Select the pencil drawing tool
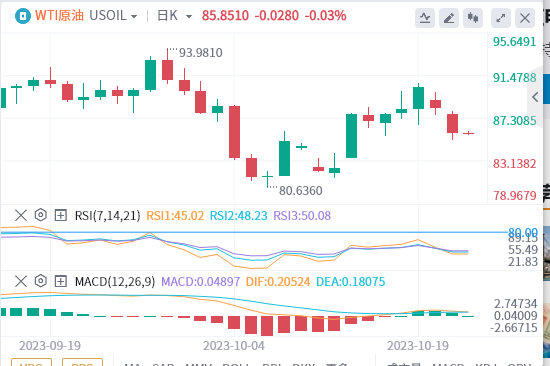Image resolution: width=550 pixels, height=366 pixels. 449,18
